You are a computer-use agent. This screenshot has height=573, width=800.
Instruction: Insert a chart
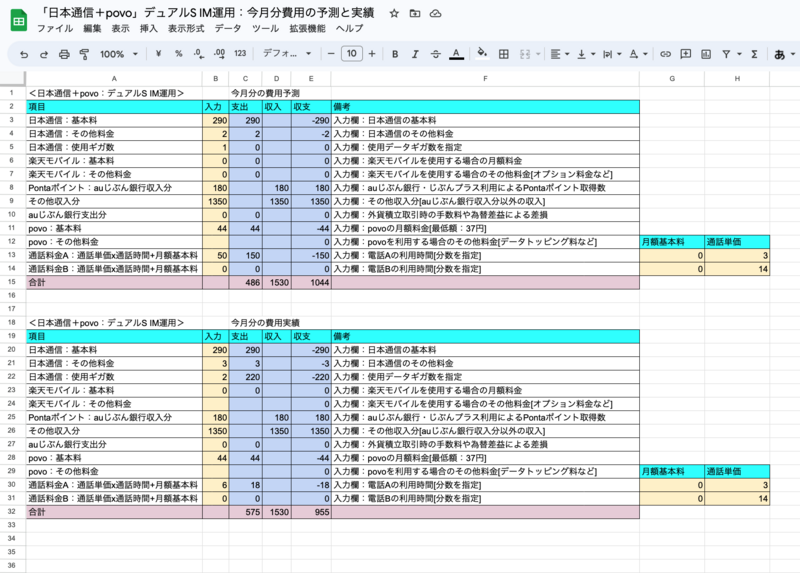(x=706, y=54)
